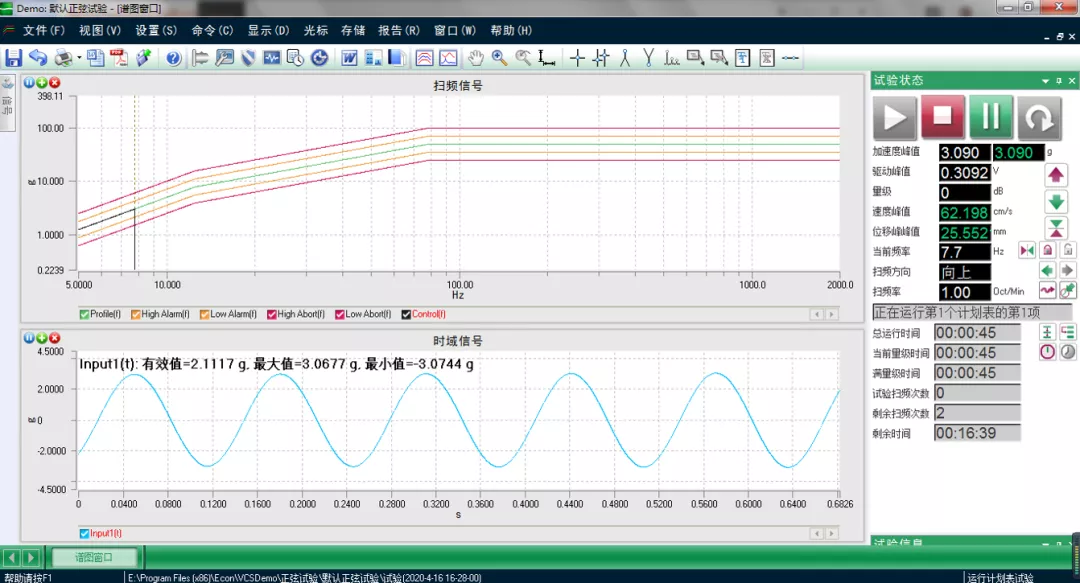
Task: Select the gray zoom out magnifier tool
Action: 523,58
